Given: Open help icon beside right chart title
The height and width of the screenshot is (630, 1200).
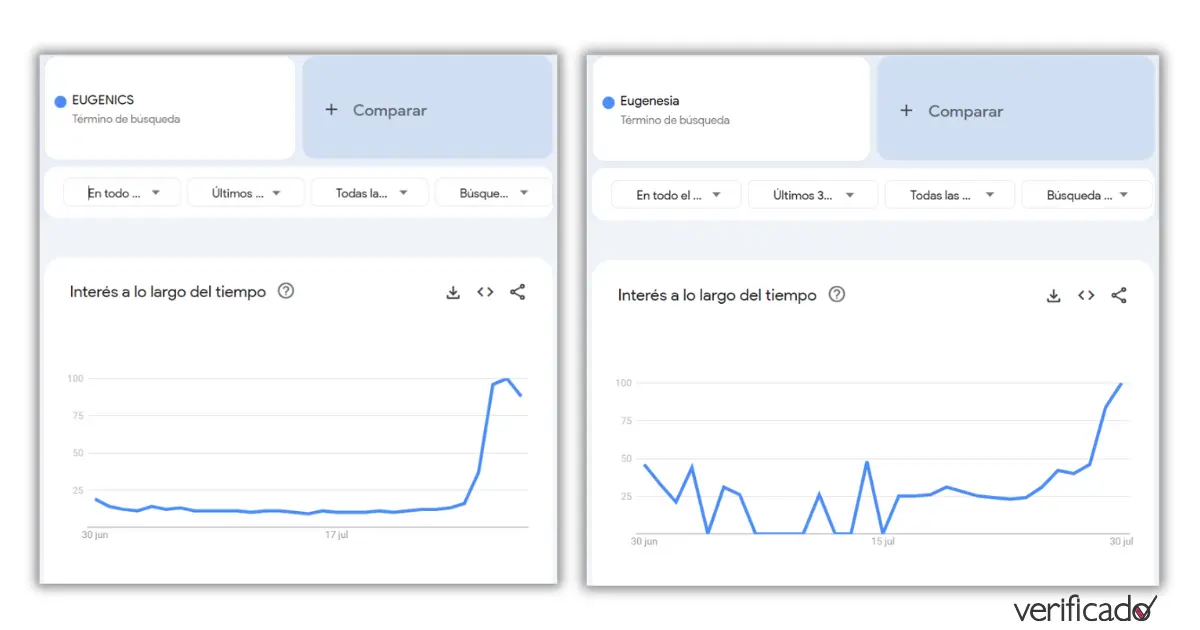Looking at the screenshot, I should coord(837,295).
